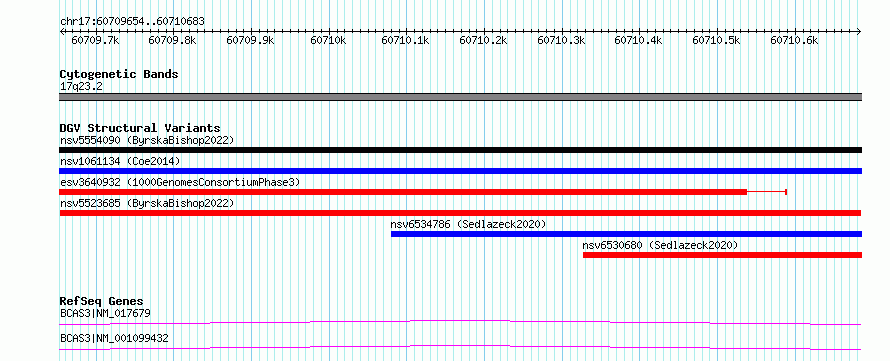Click the nsv6530680 (Sedlazeck2020) label
890x361 pixels.
(x=660, y=245)
